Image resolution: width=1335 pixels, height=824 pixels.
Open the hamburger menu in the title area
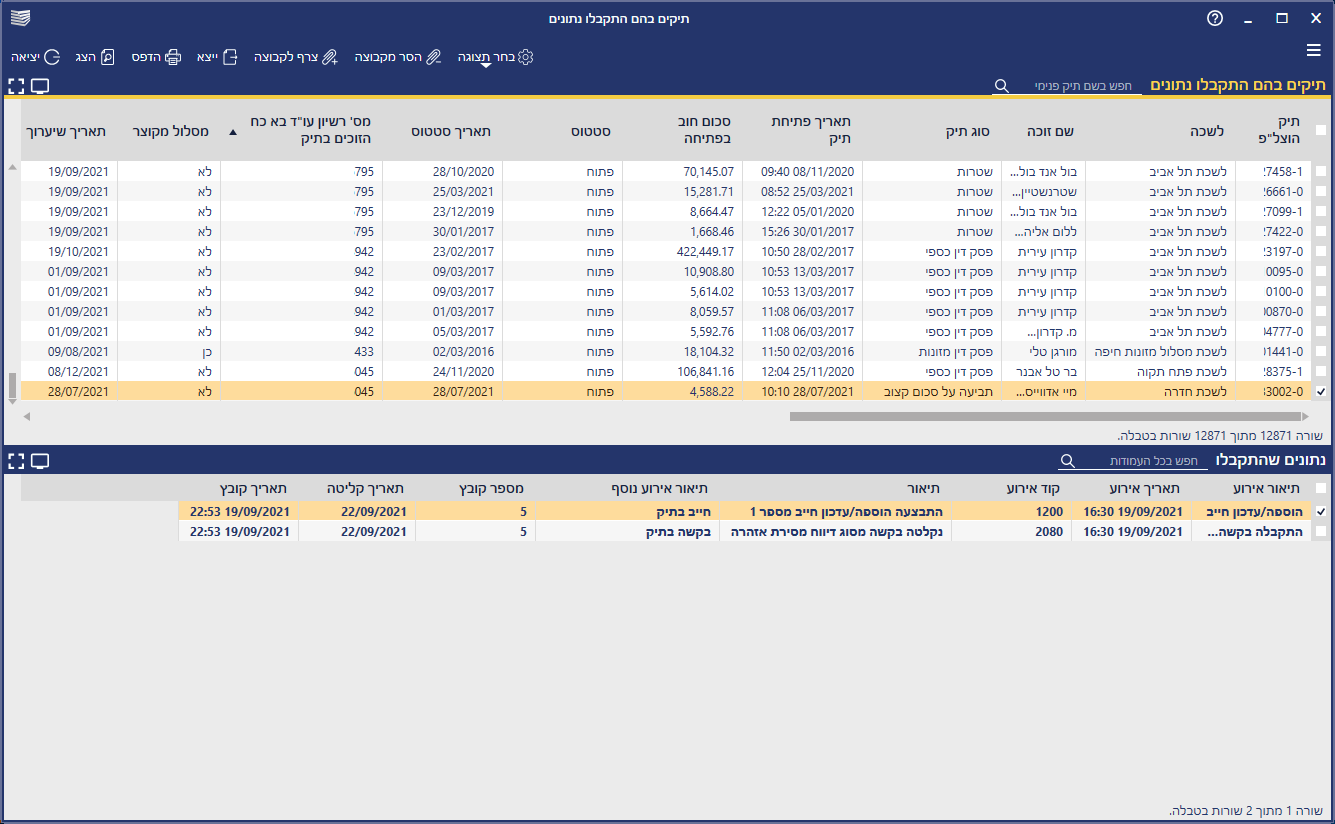(1314, 50)
